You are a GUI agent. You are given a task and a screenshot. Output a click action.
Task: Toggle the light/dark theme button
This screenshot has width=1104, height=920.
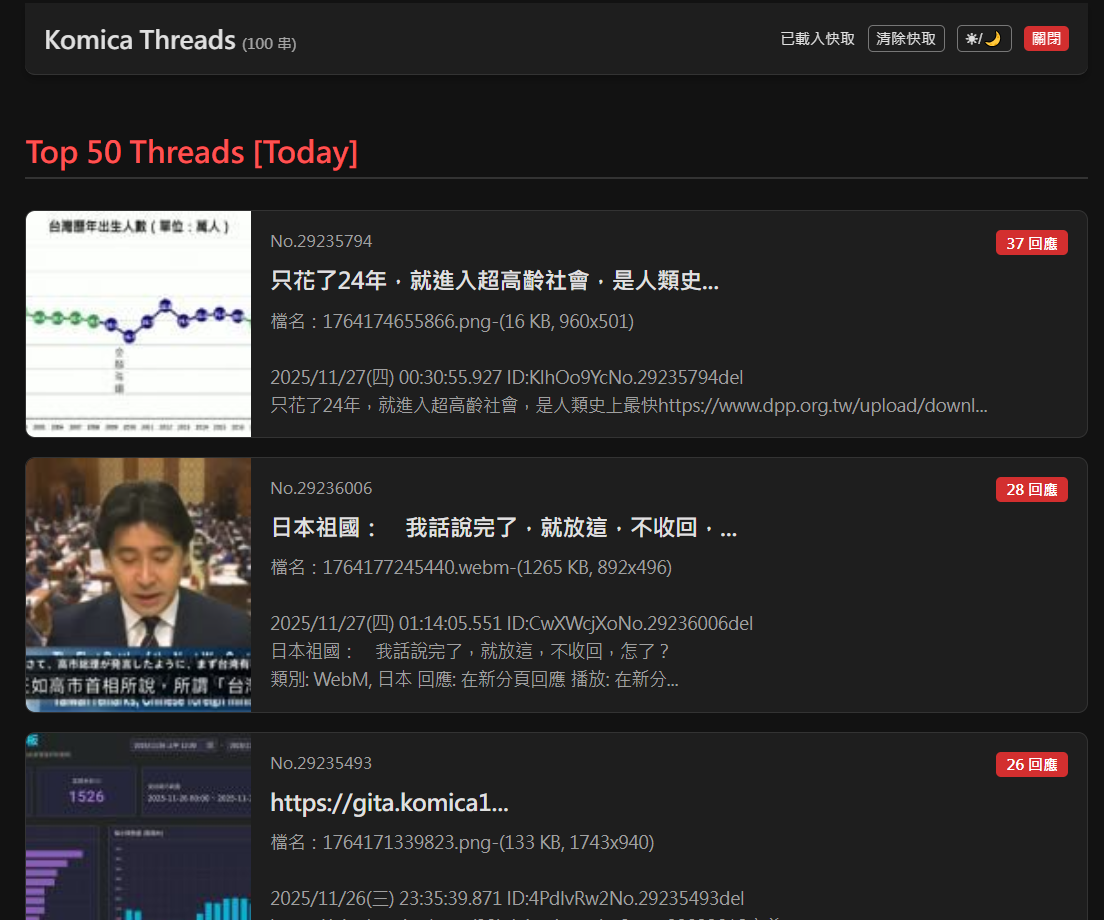pyautogui.click(x=984, y=39)
